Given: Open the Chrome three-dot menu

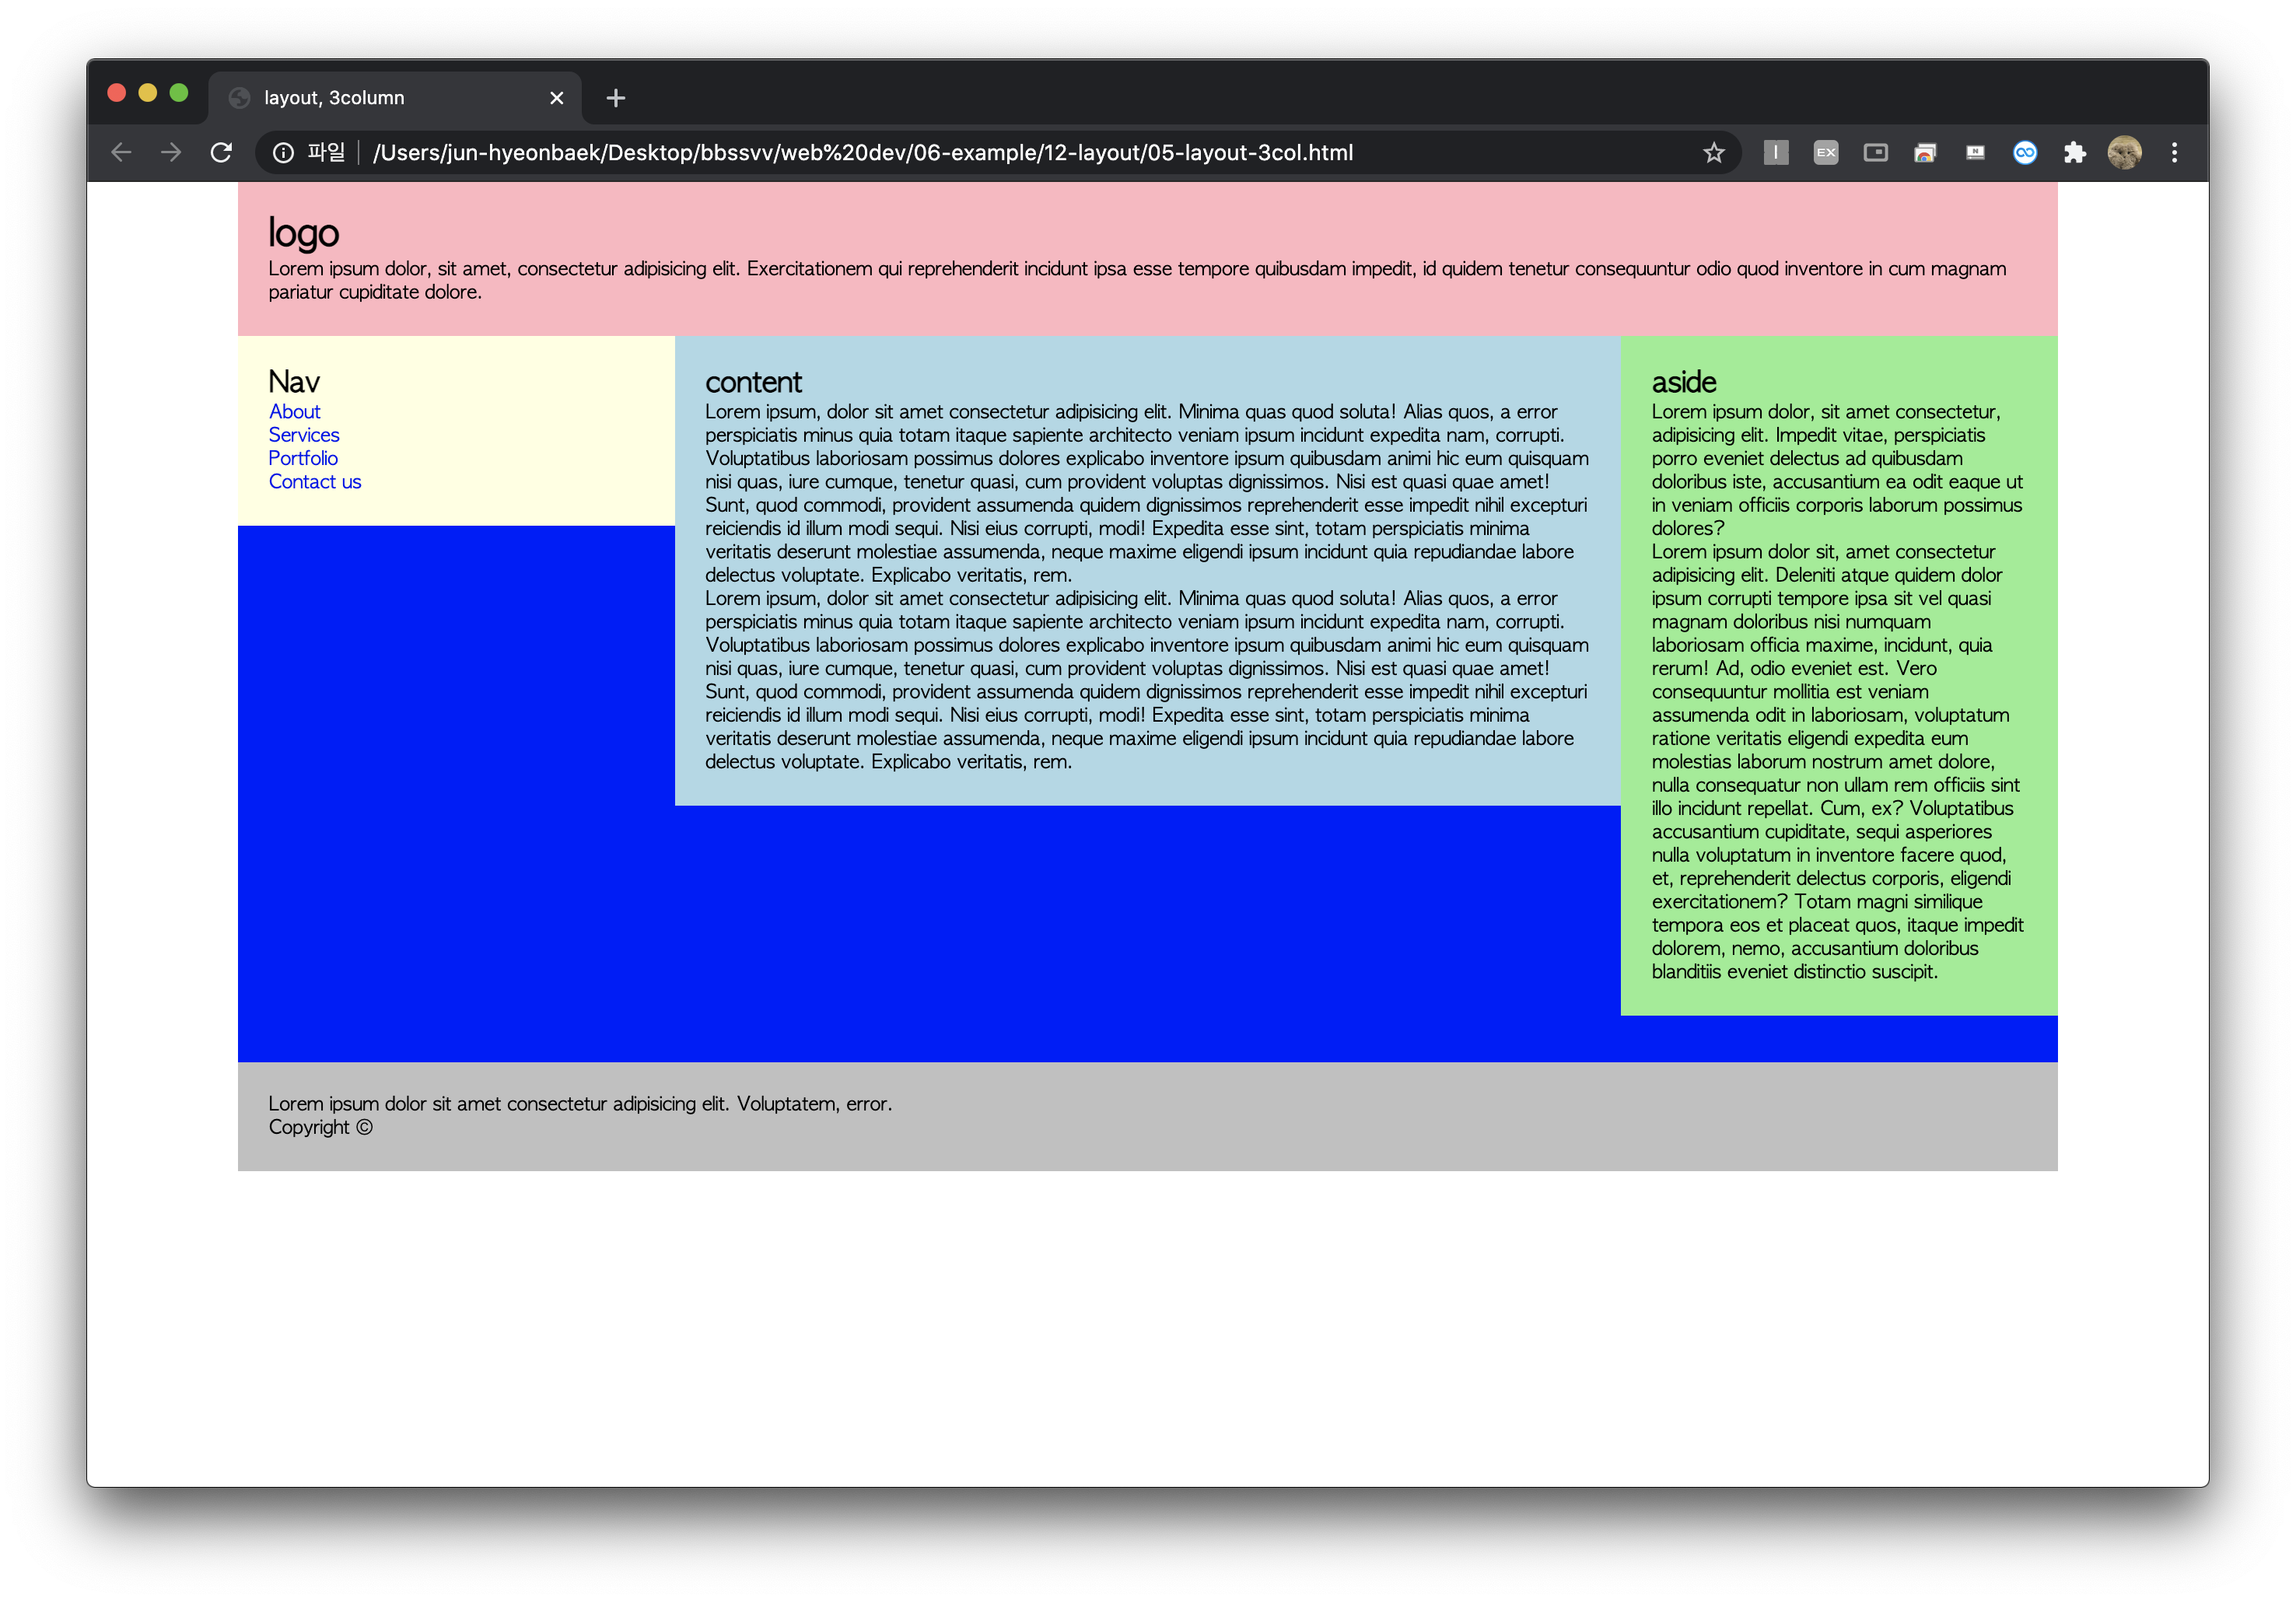Looking at the screenshot, I should 2174,153.
